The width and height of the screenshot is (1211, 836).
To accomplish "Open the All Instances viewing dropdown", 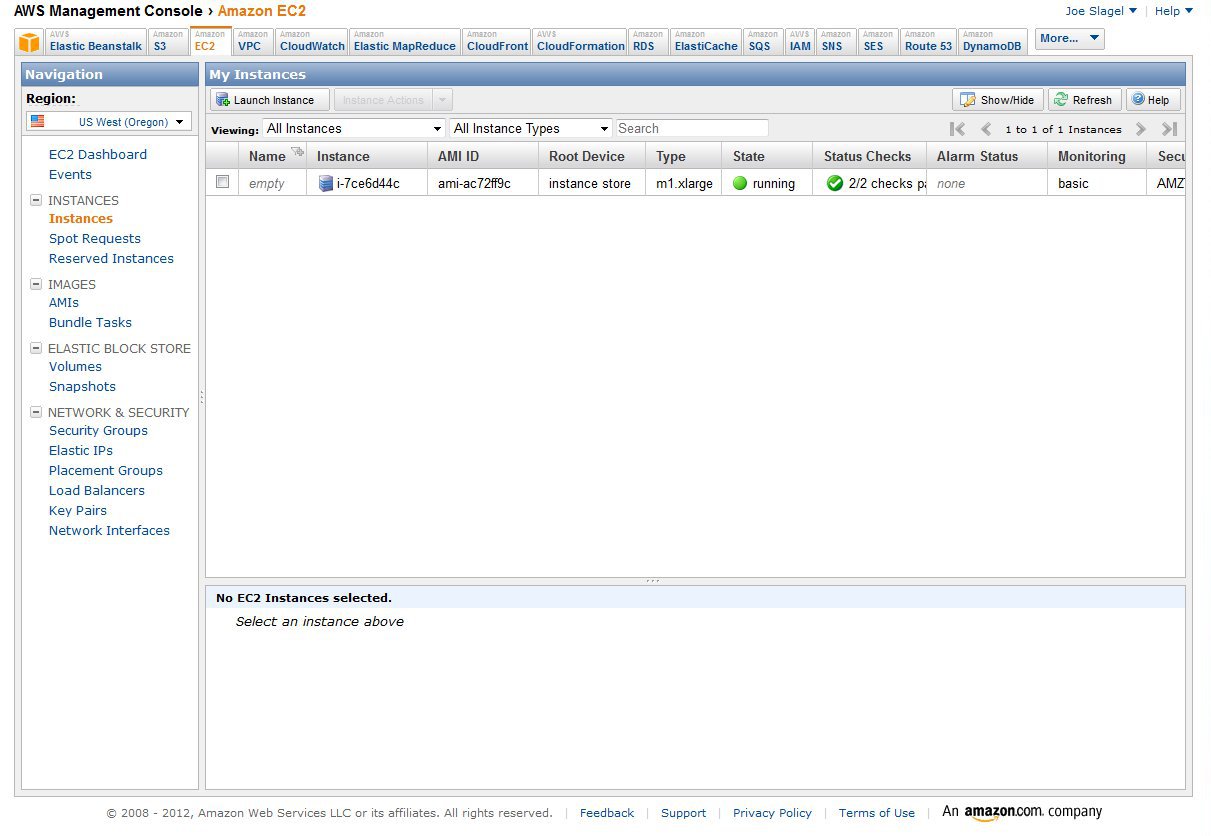I will pos(354,128).
